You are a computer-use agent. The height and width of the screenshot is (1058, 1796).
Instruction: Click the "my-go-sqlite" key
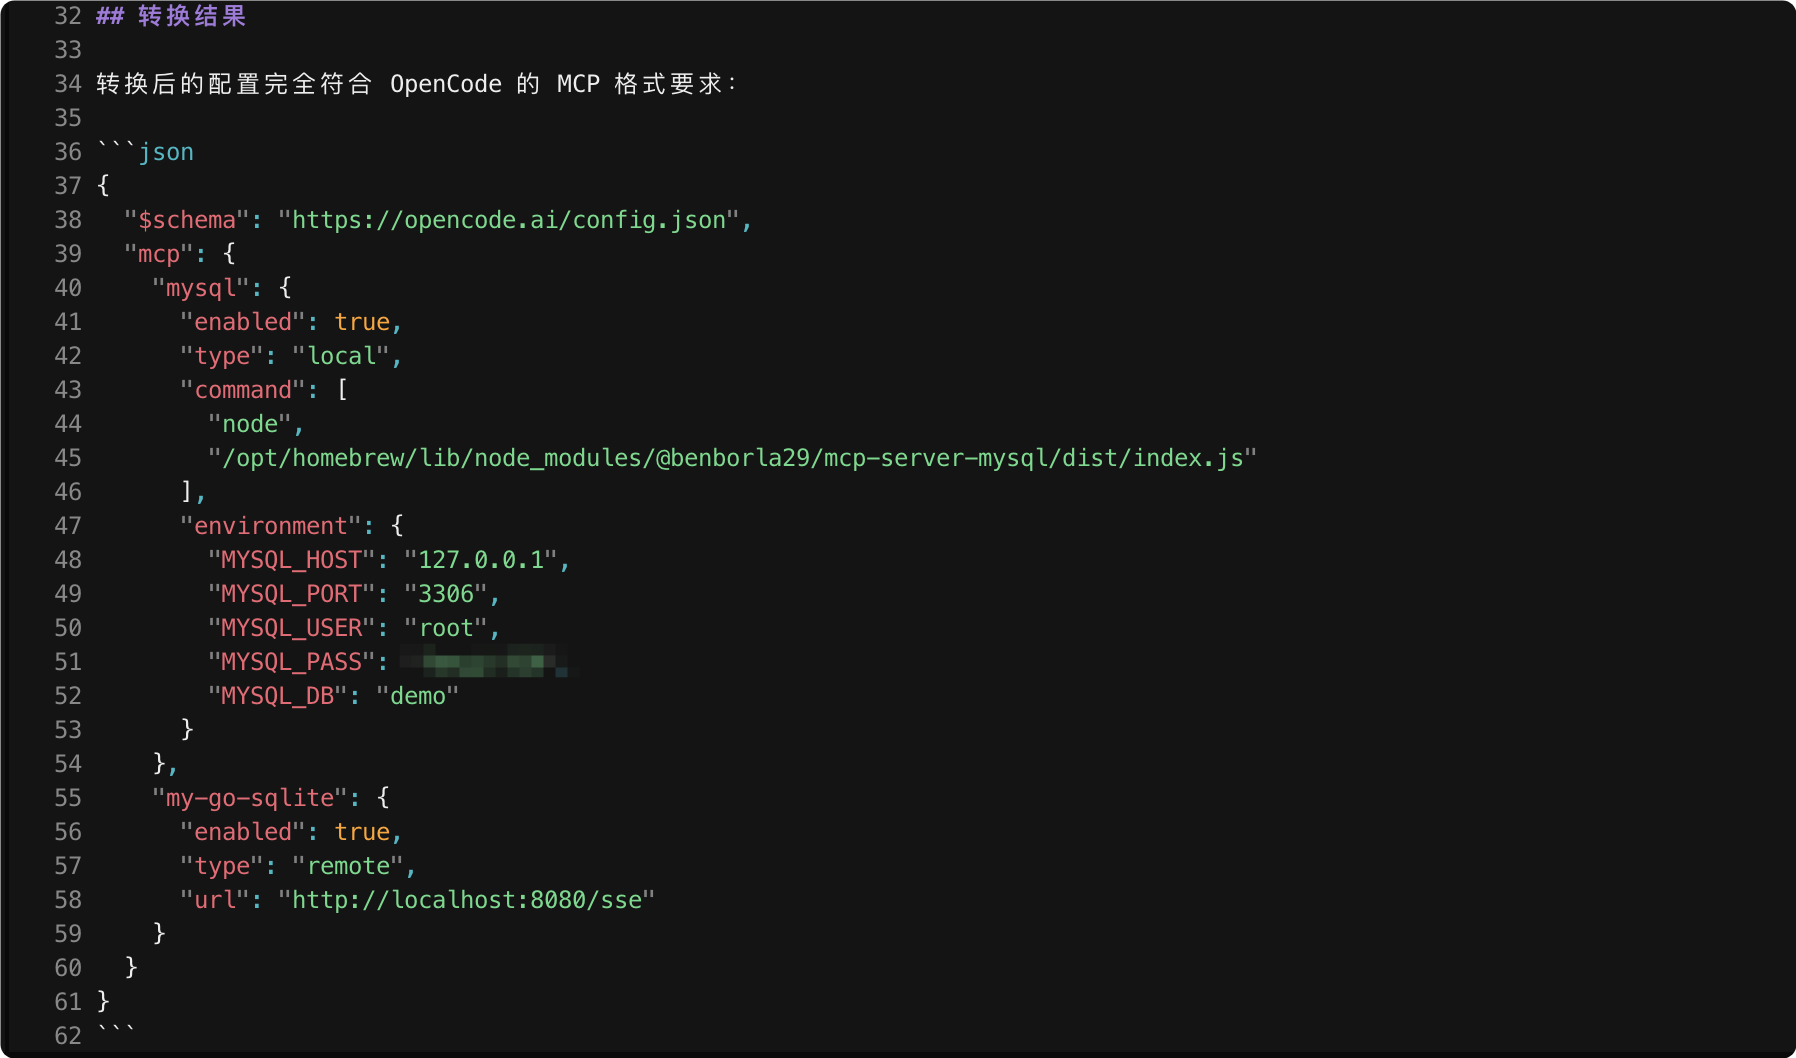pyautogui.click(x=250, y=798)
